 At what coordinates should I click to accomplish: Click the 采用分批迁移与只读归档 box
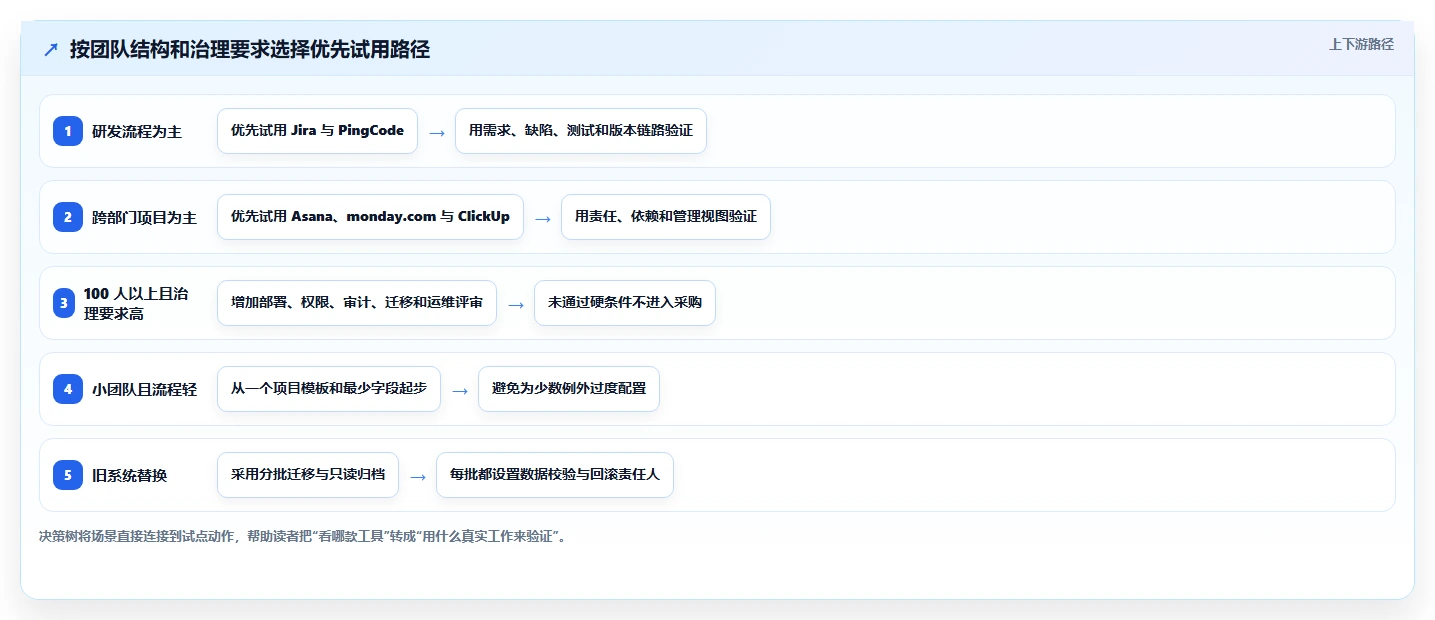point(308,475)
